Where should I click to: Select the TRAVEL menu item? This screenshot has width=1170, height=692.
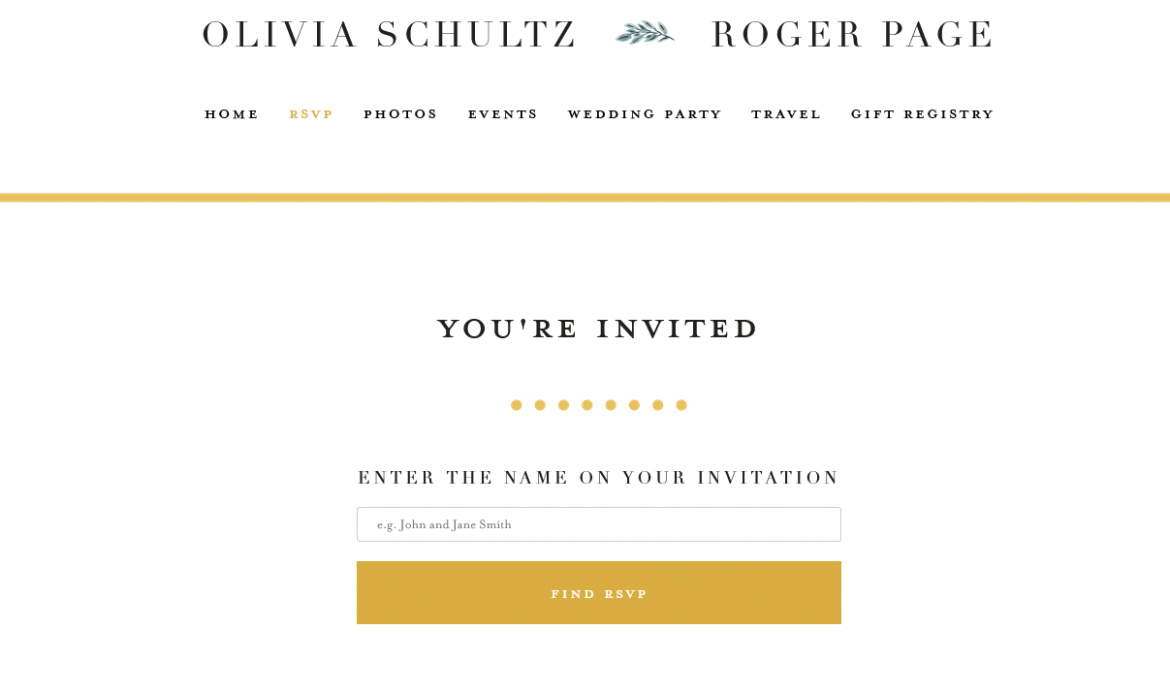pyautogui.click(x=786, y=114)
